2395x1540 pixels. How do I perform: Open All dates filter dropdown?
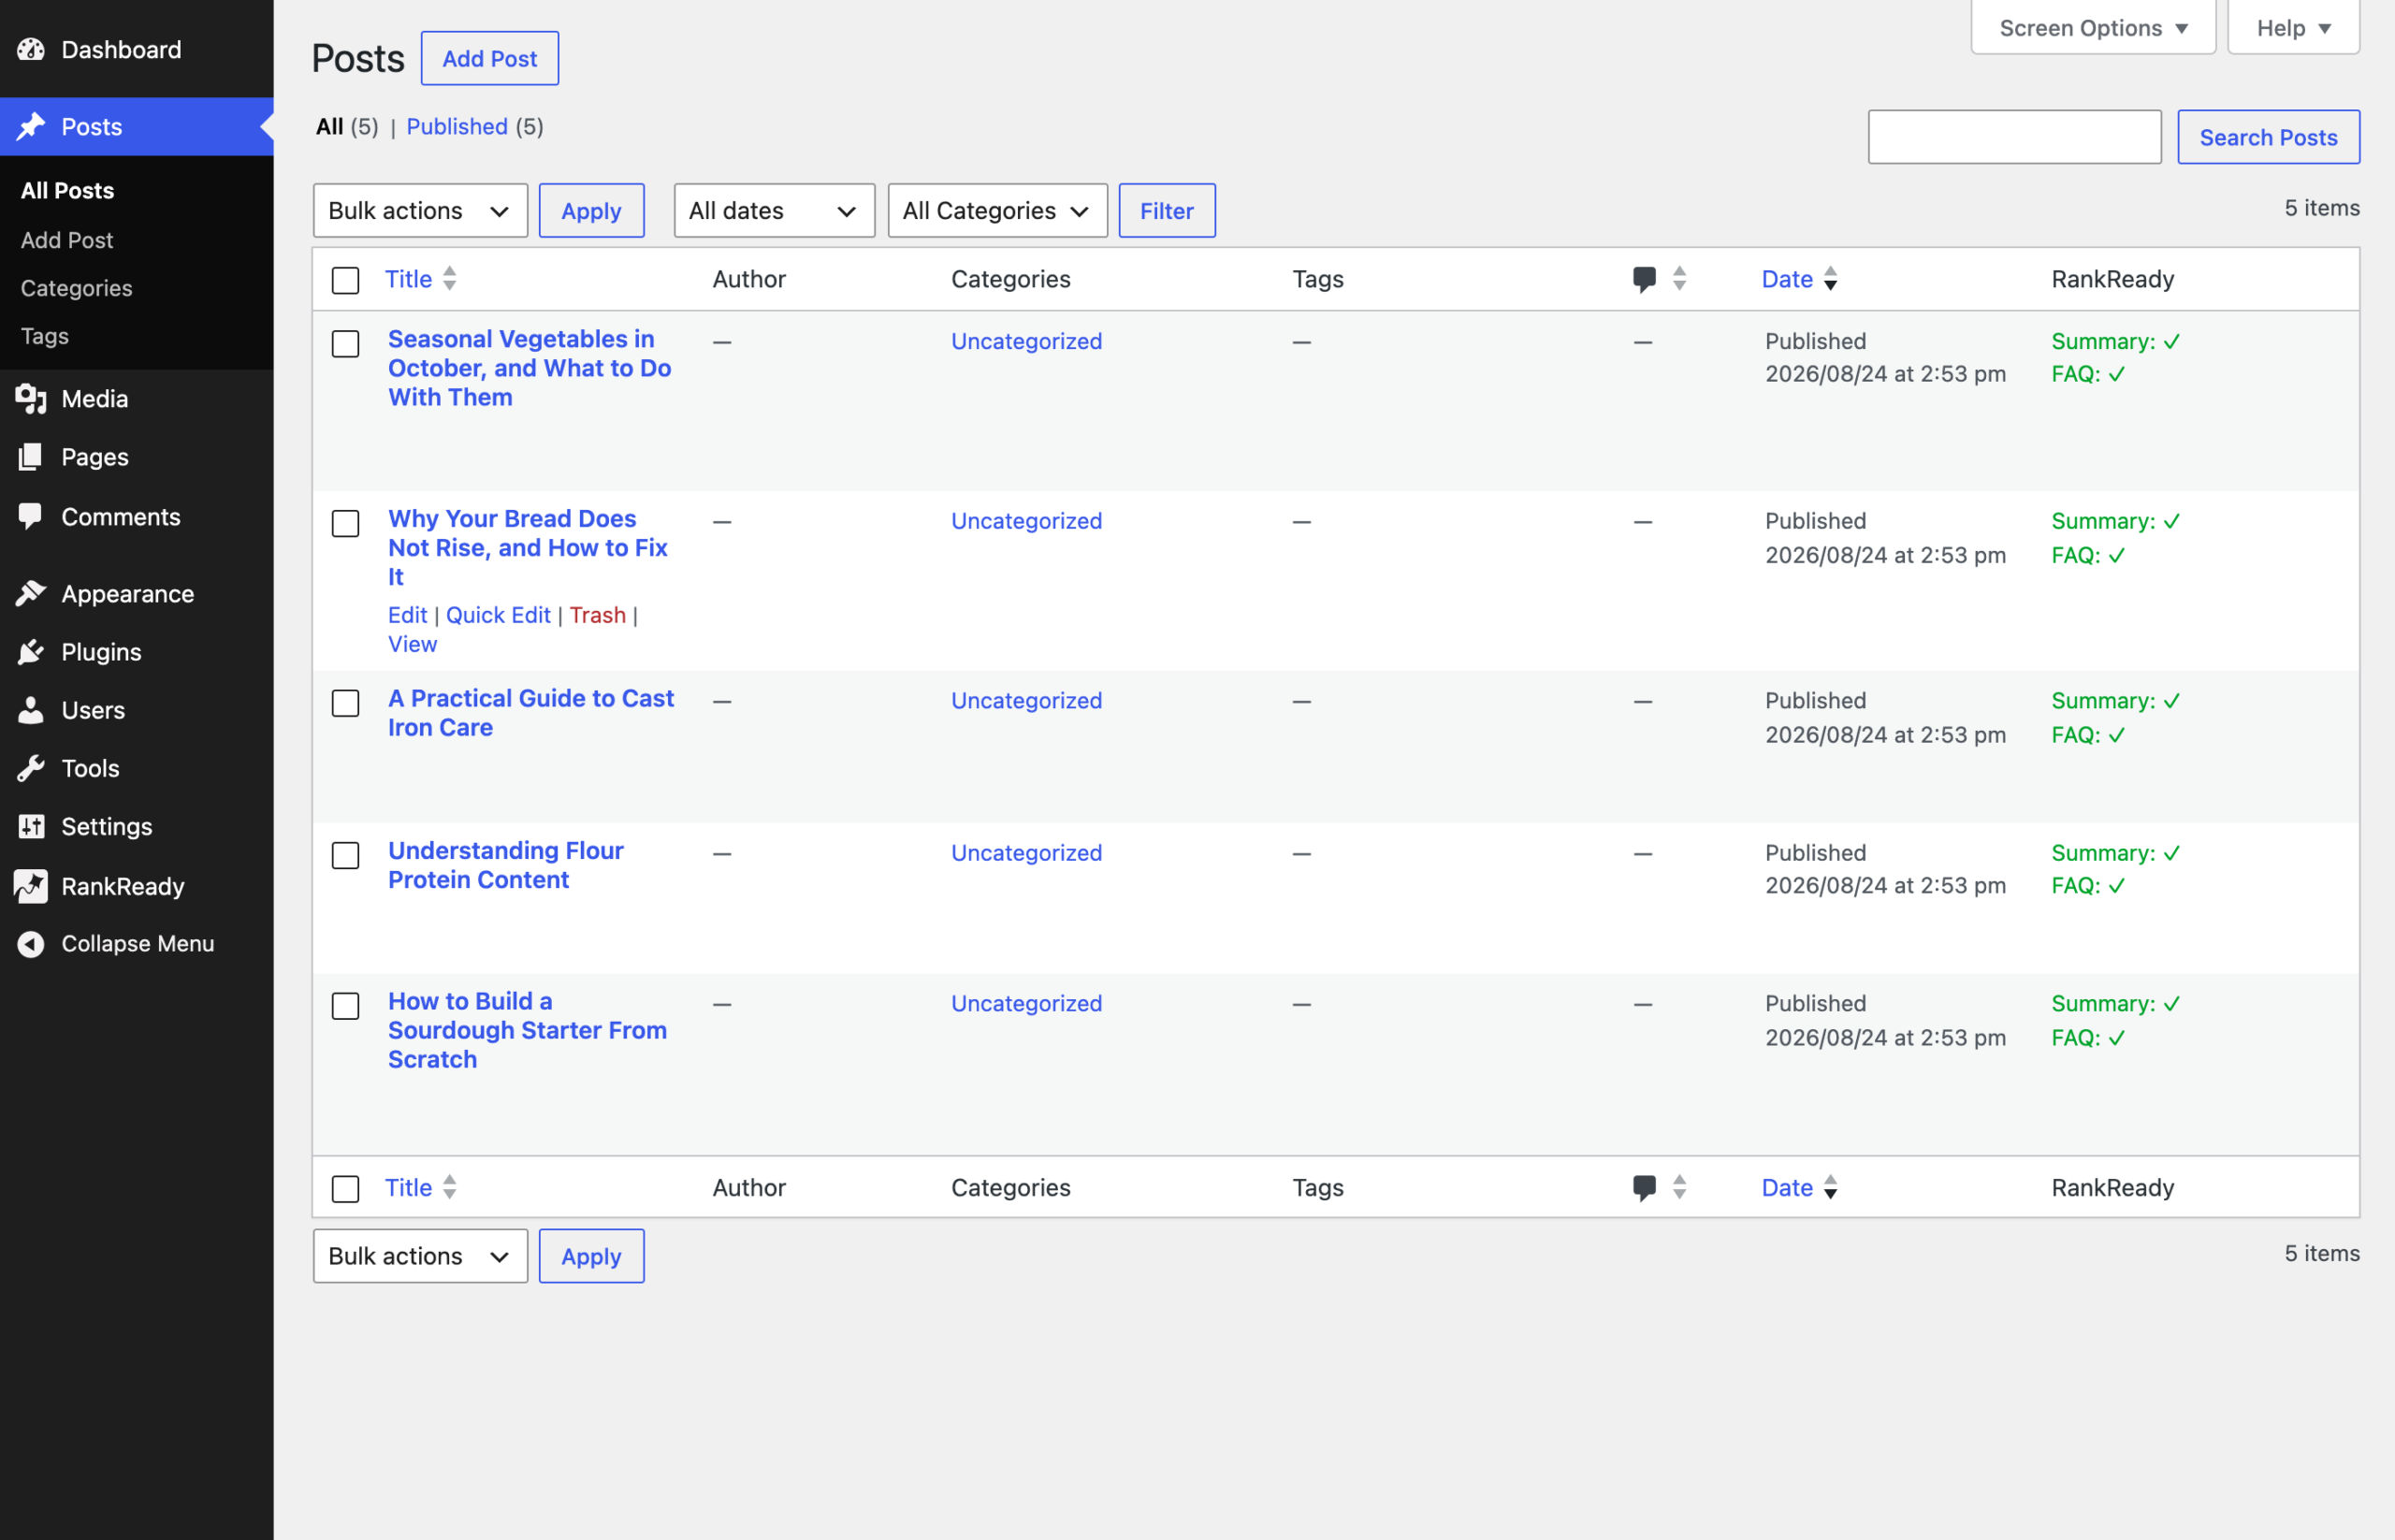coord(774,210)
